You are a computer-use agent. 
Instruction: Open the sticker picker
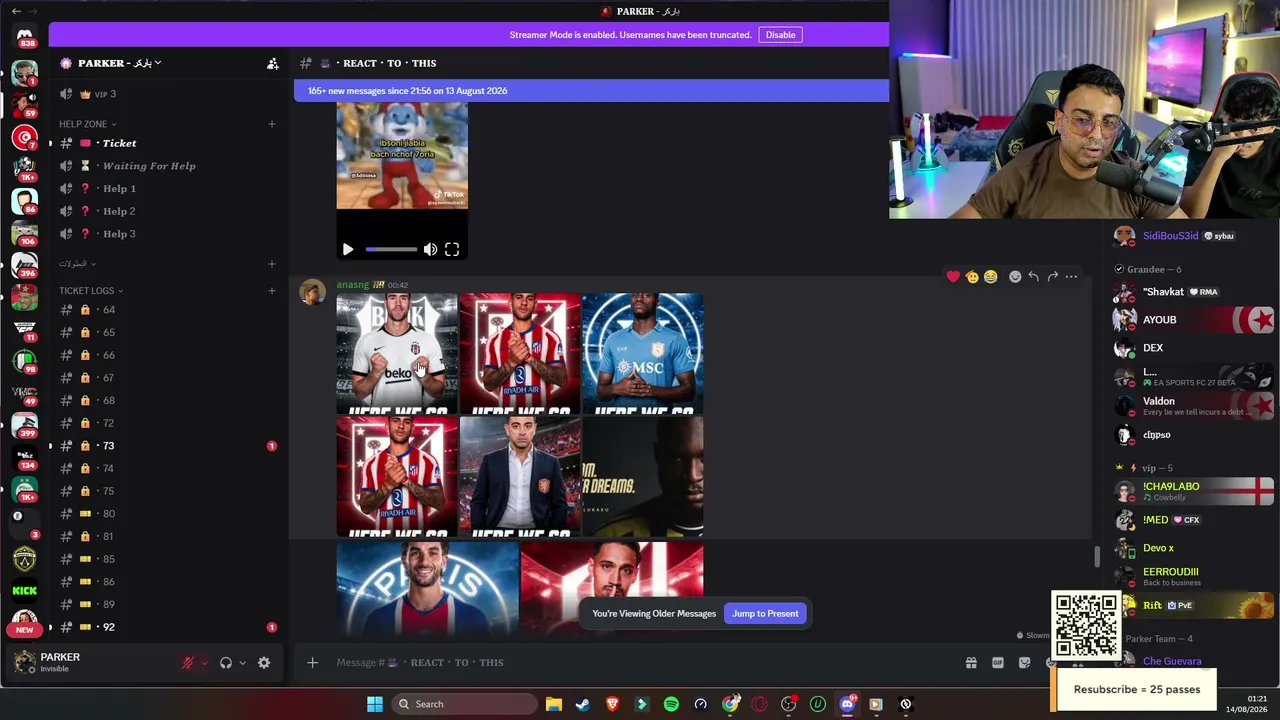[x=1024, y=663]
